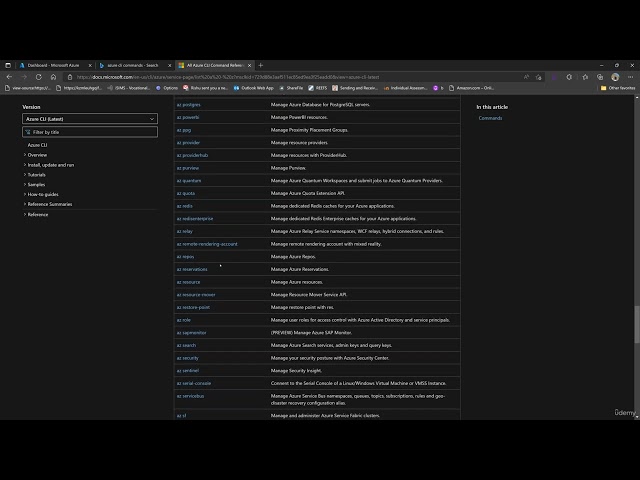
Task: Open the az sentinel command link
Action: pos(188,370)
